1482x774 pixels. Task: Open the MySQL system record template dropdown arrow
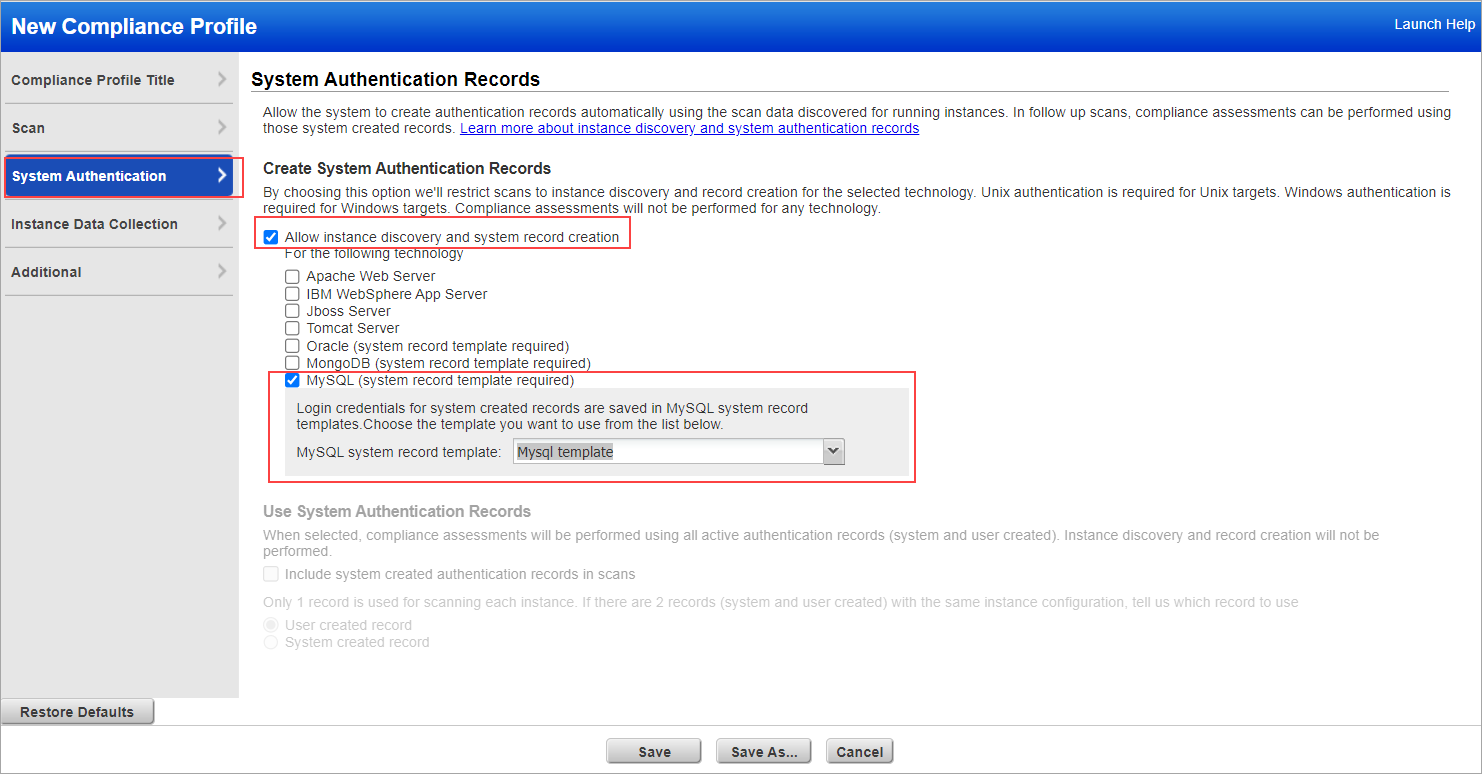833,451
